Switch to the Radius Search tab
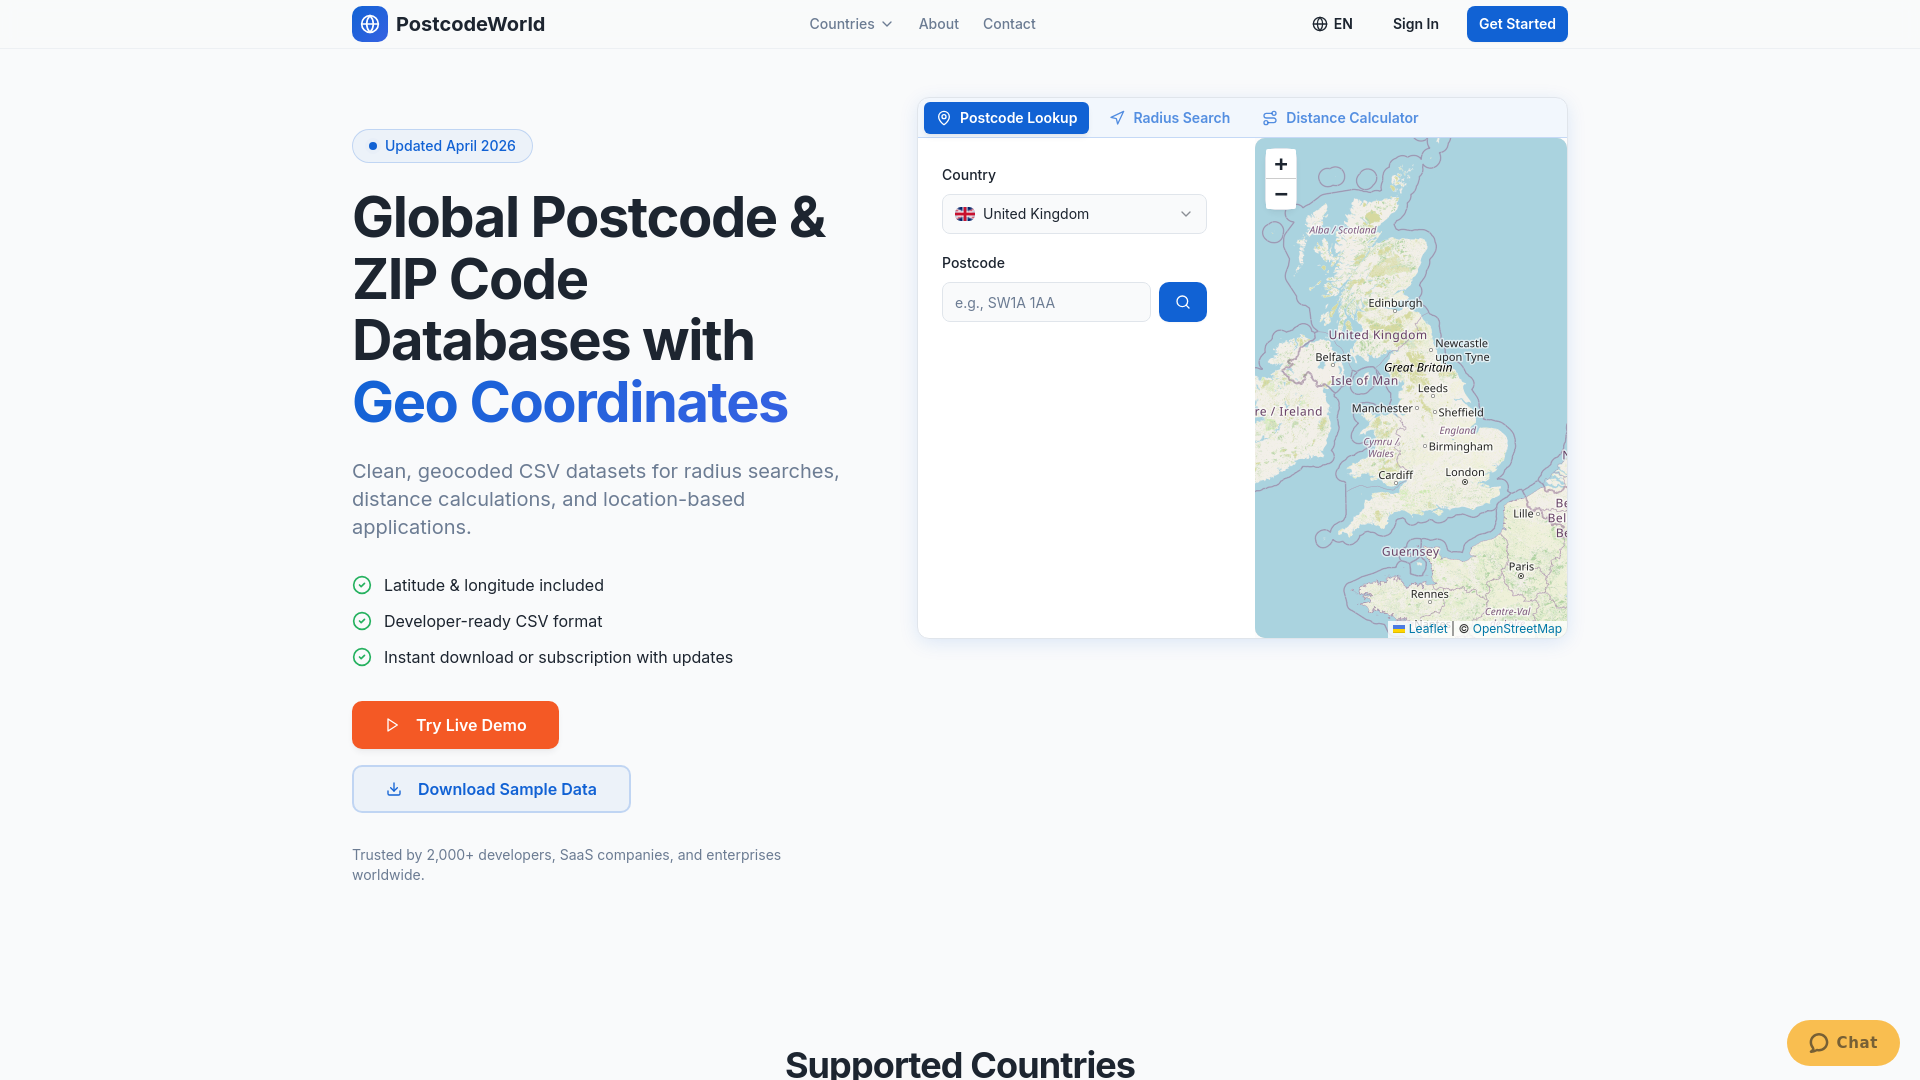The height and width of the screenshot is (1080, 1920). [1170, 118]
